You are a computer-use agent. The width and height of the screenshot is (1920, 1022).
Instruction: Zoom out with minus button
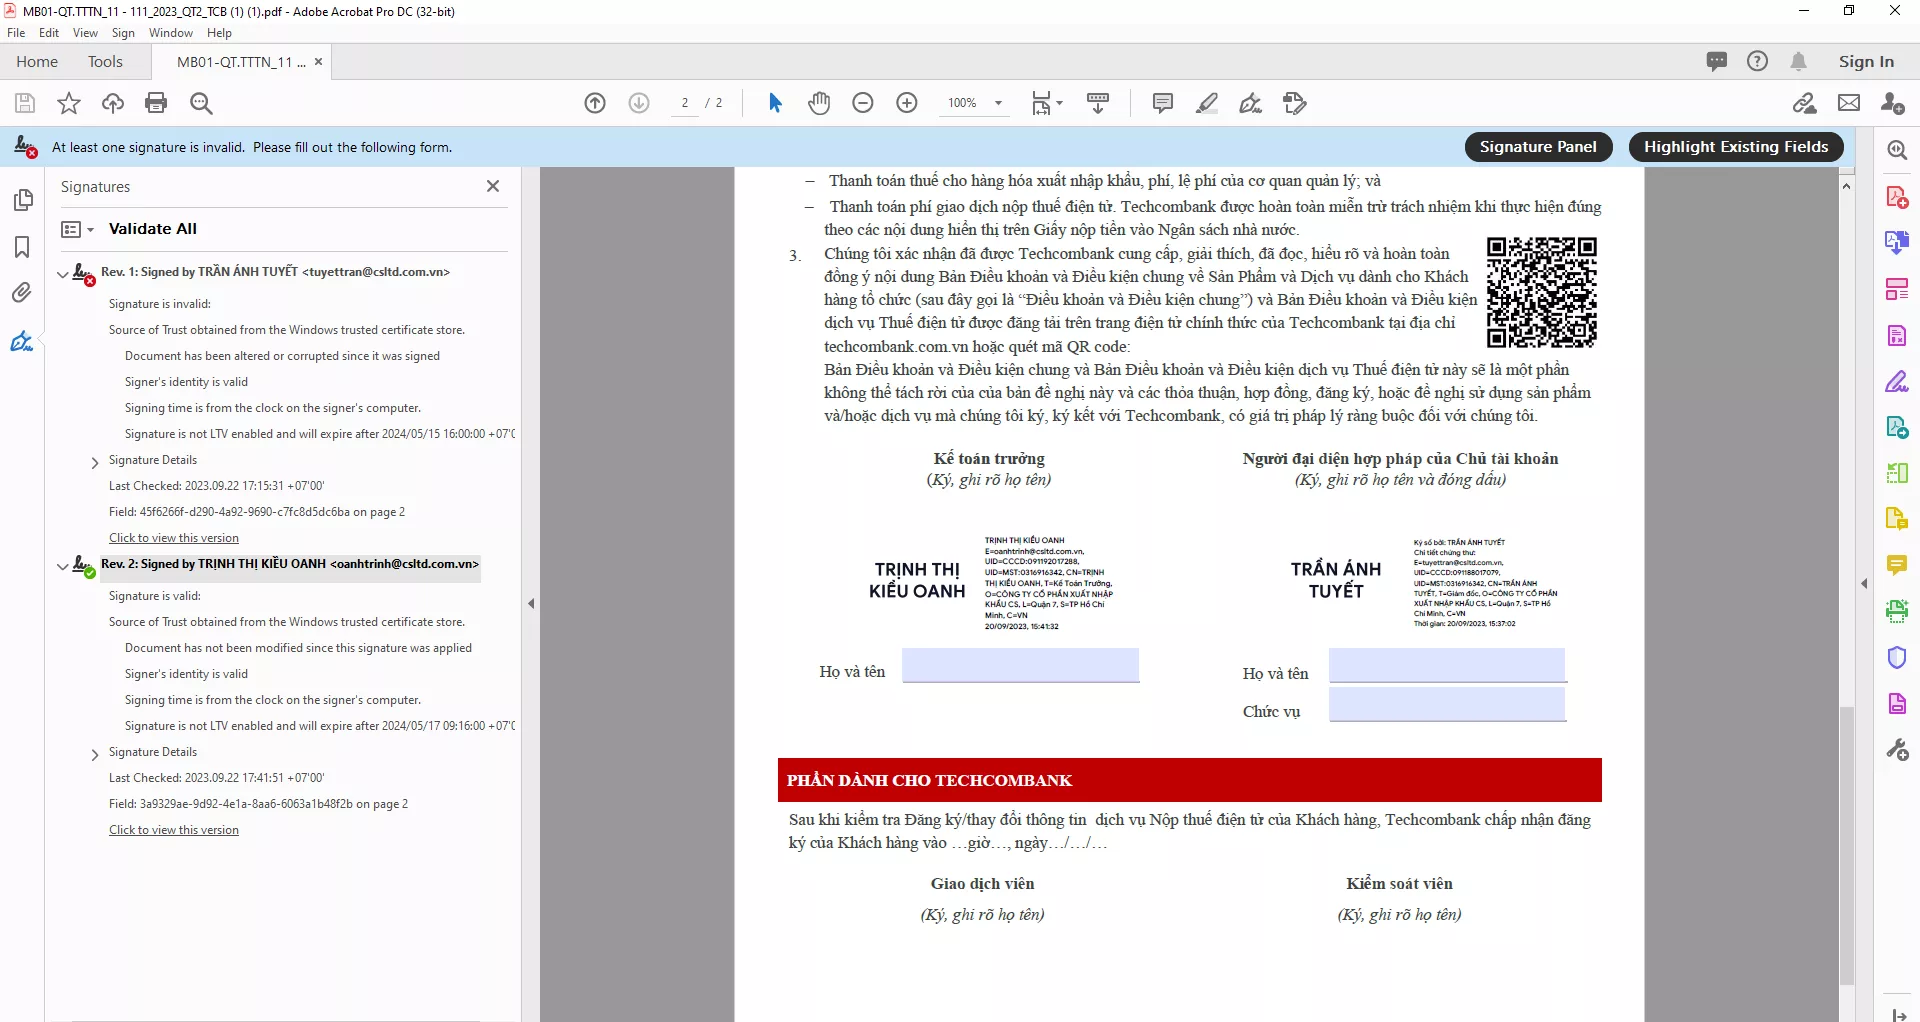coord(863,103)
